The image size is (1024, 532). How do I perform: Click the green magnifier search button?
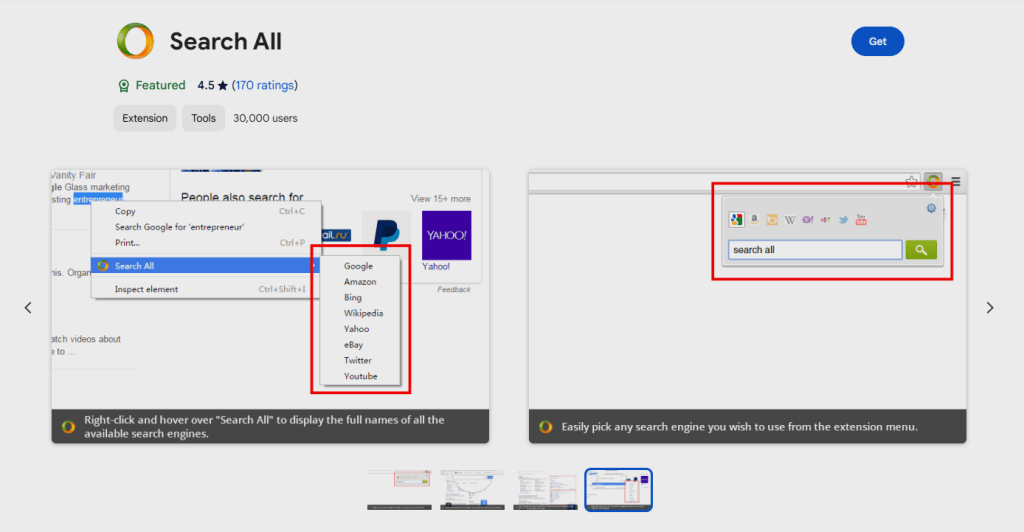(921, 250)
